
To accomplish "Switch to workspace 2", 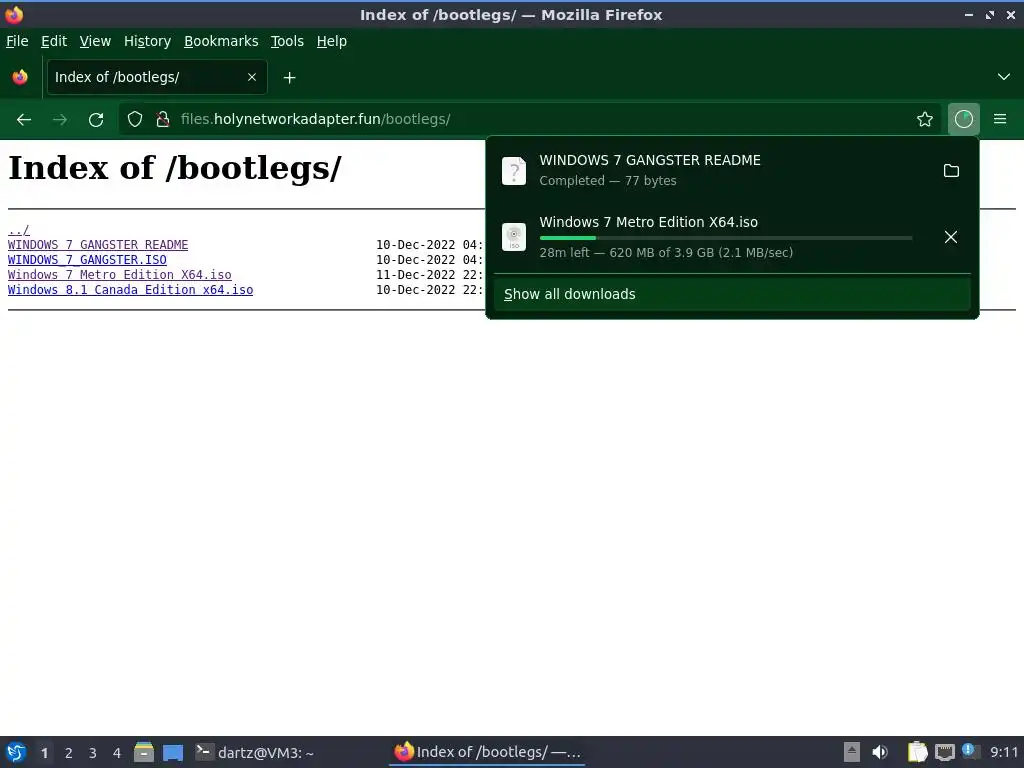I will click(69, 753).
